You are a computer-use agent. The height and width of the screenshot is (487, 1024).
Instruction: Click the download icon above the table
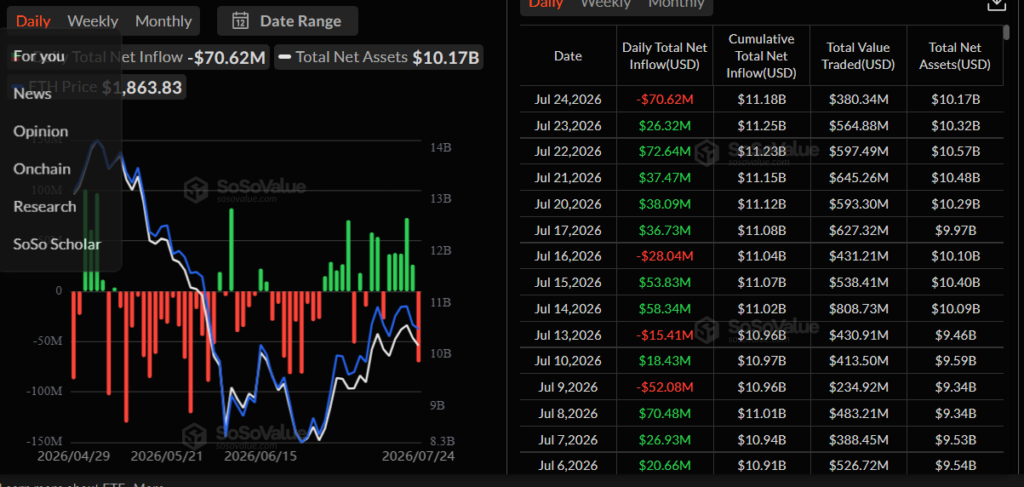tap(995, 4)
